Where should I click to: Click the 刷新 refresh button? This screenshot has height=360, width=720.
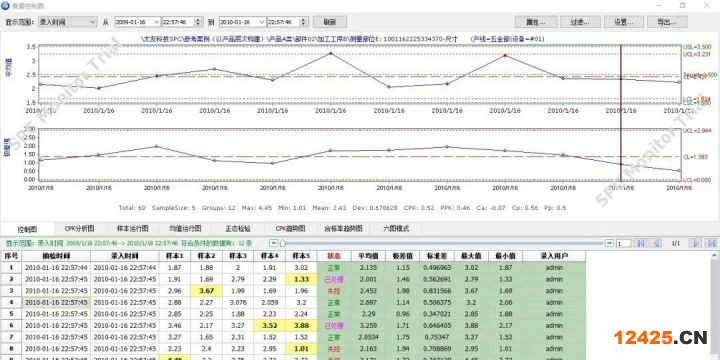coord(330,22)
